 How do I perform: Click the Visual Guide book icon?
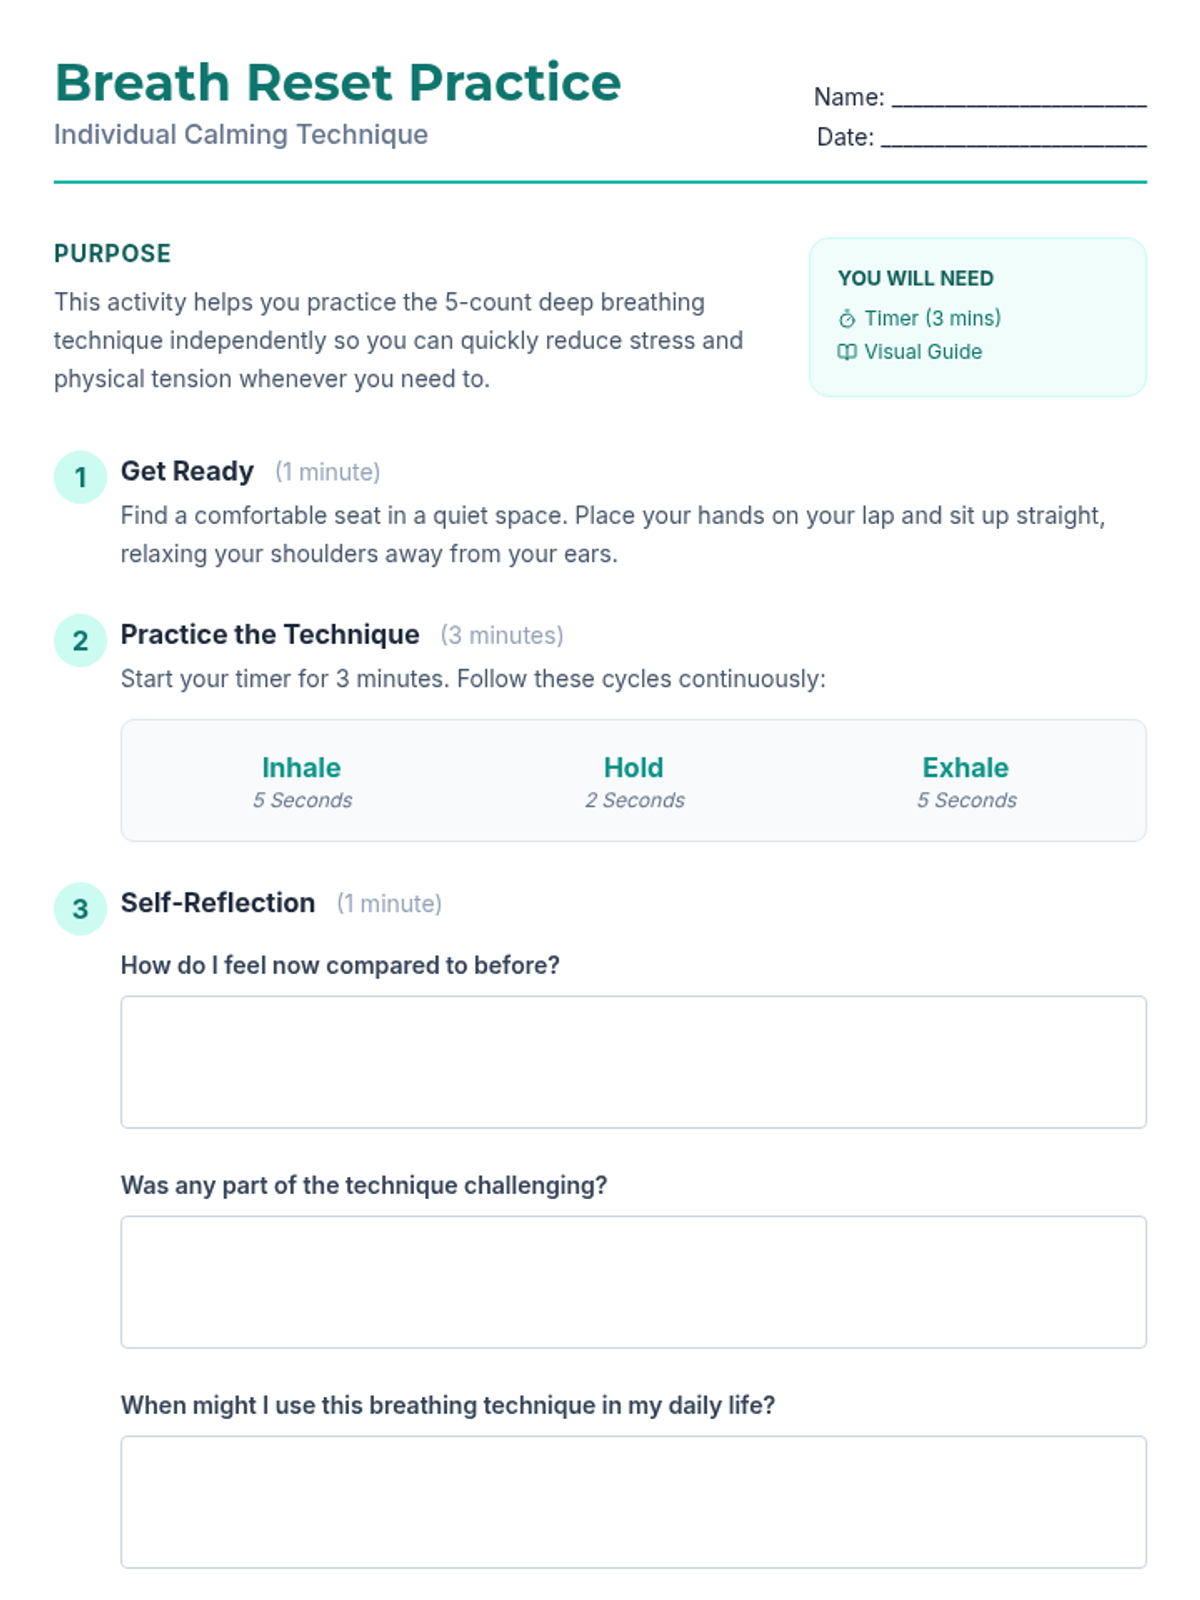pos(847,352)
